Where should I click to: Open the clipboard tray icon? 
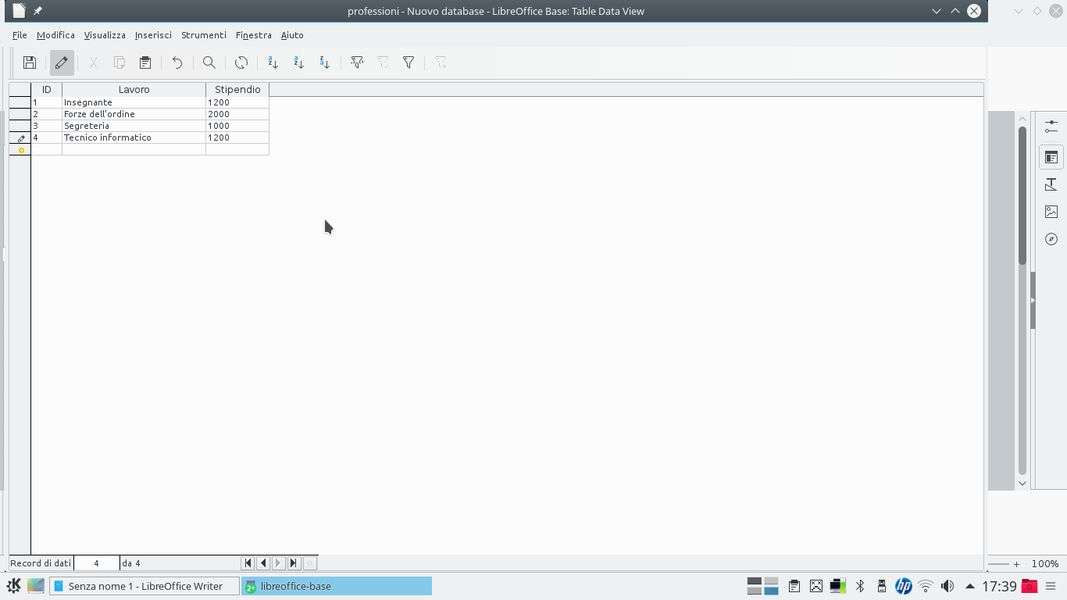pyautogui.click(x=794, y=586)
